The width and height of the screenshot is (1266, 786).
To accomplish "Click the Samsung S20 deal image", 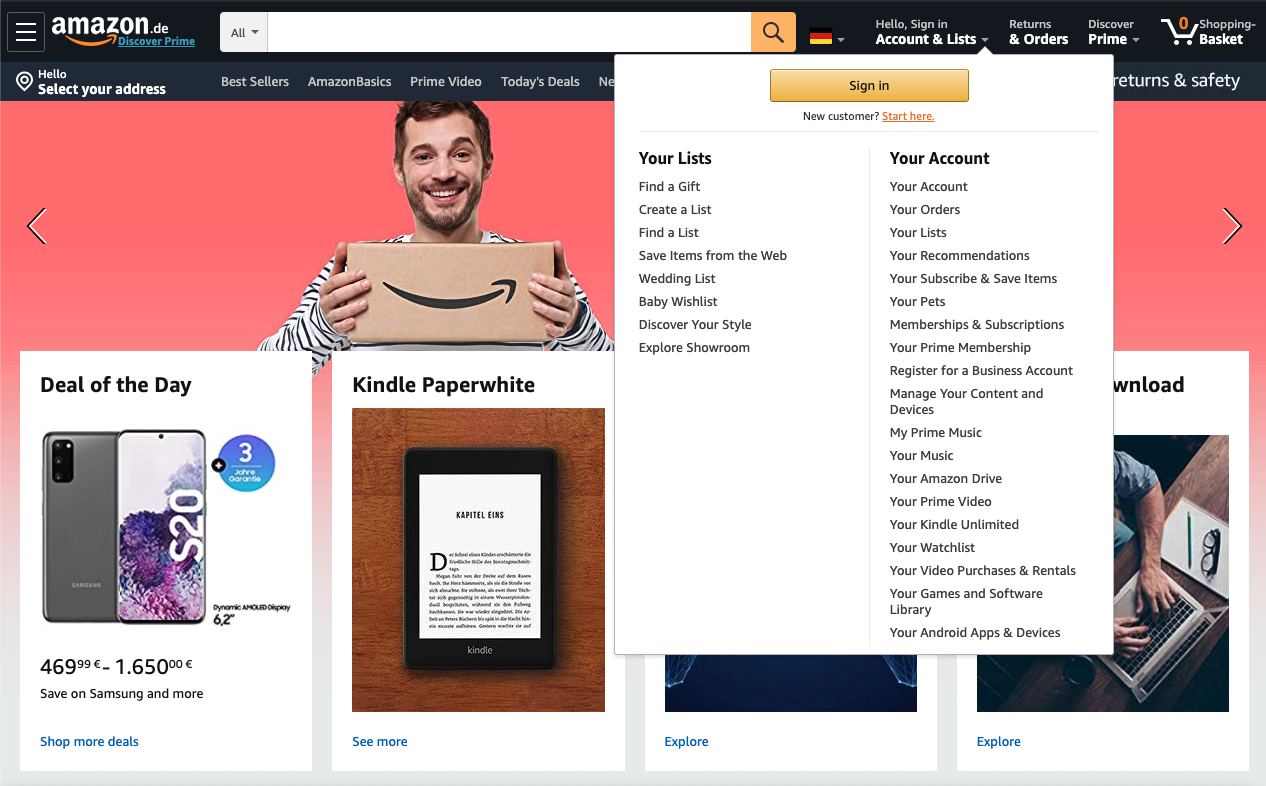I will tap(166, 527).
